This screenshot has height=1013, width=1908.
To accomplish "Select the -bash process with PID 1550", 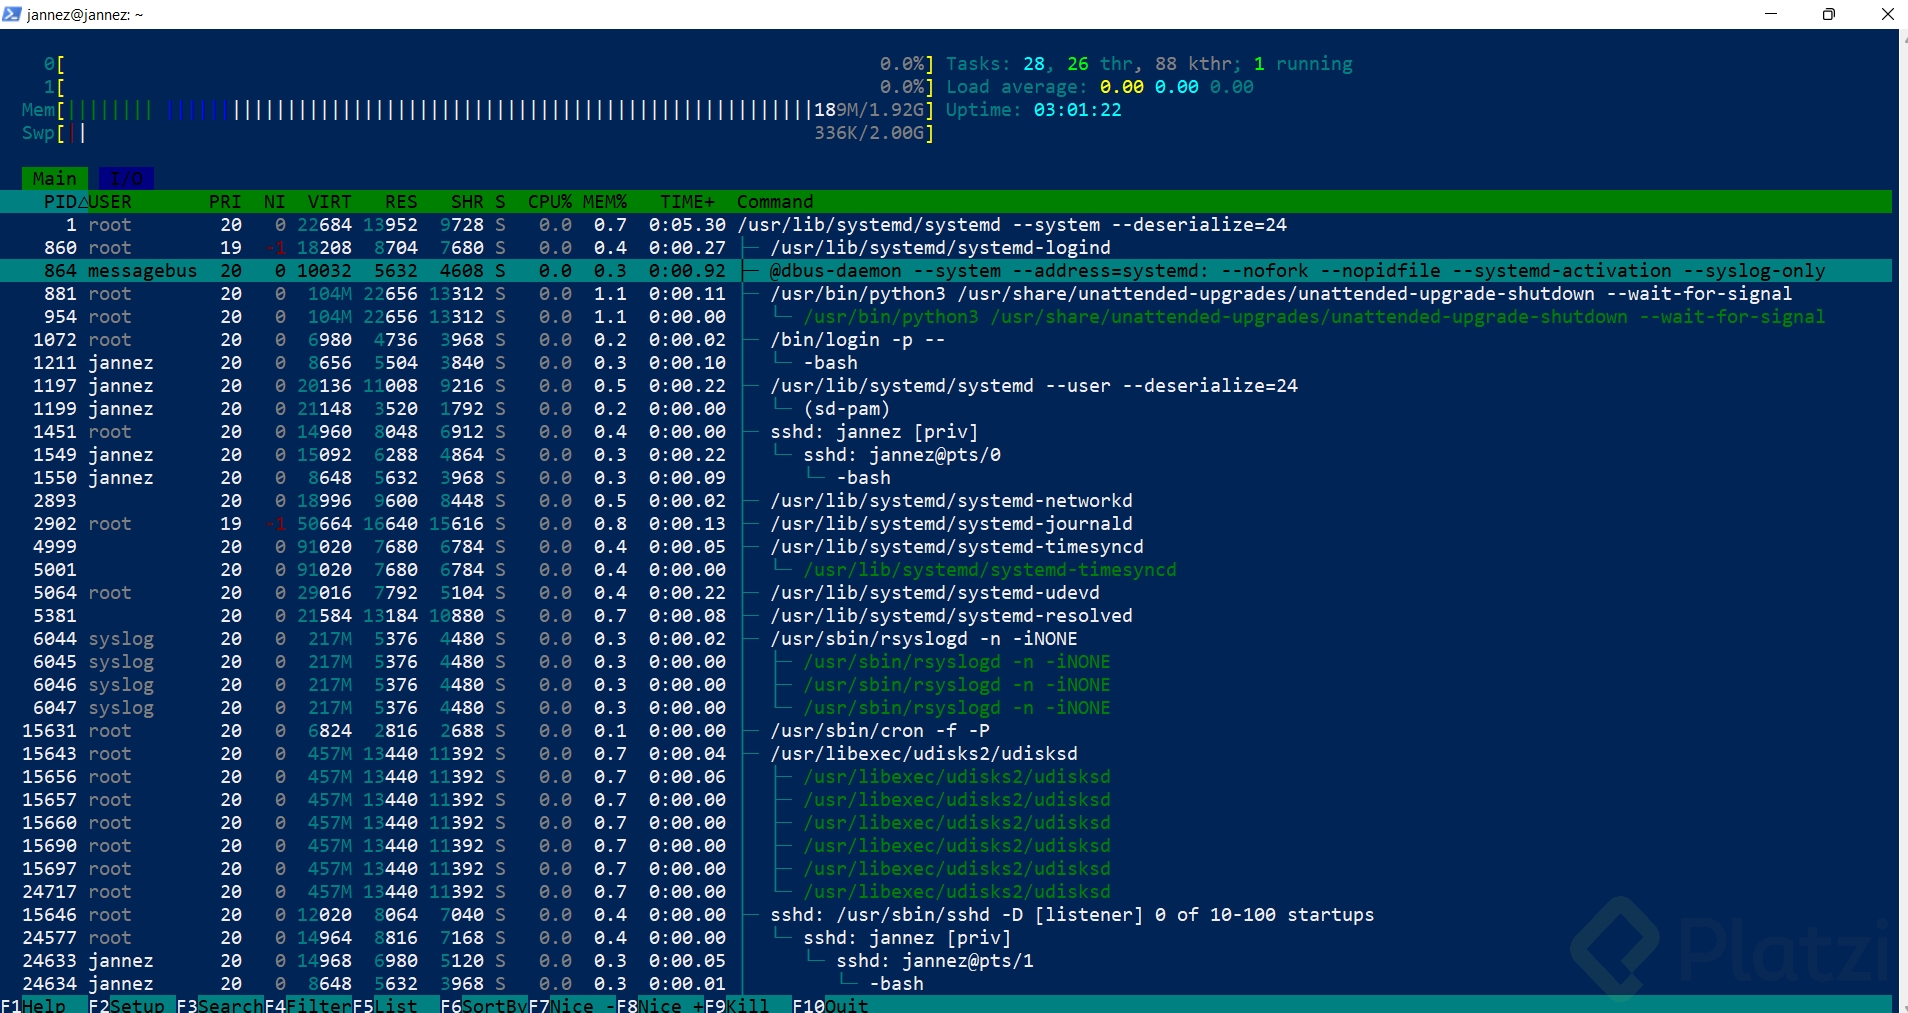I will pos(946,478).
